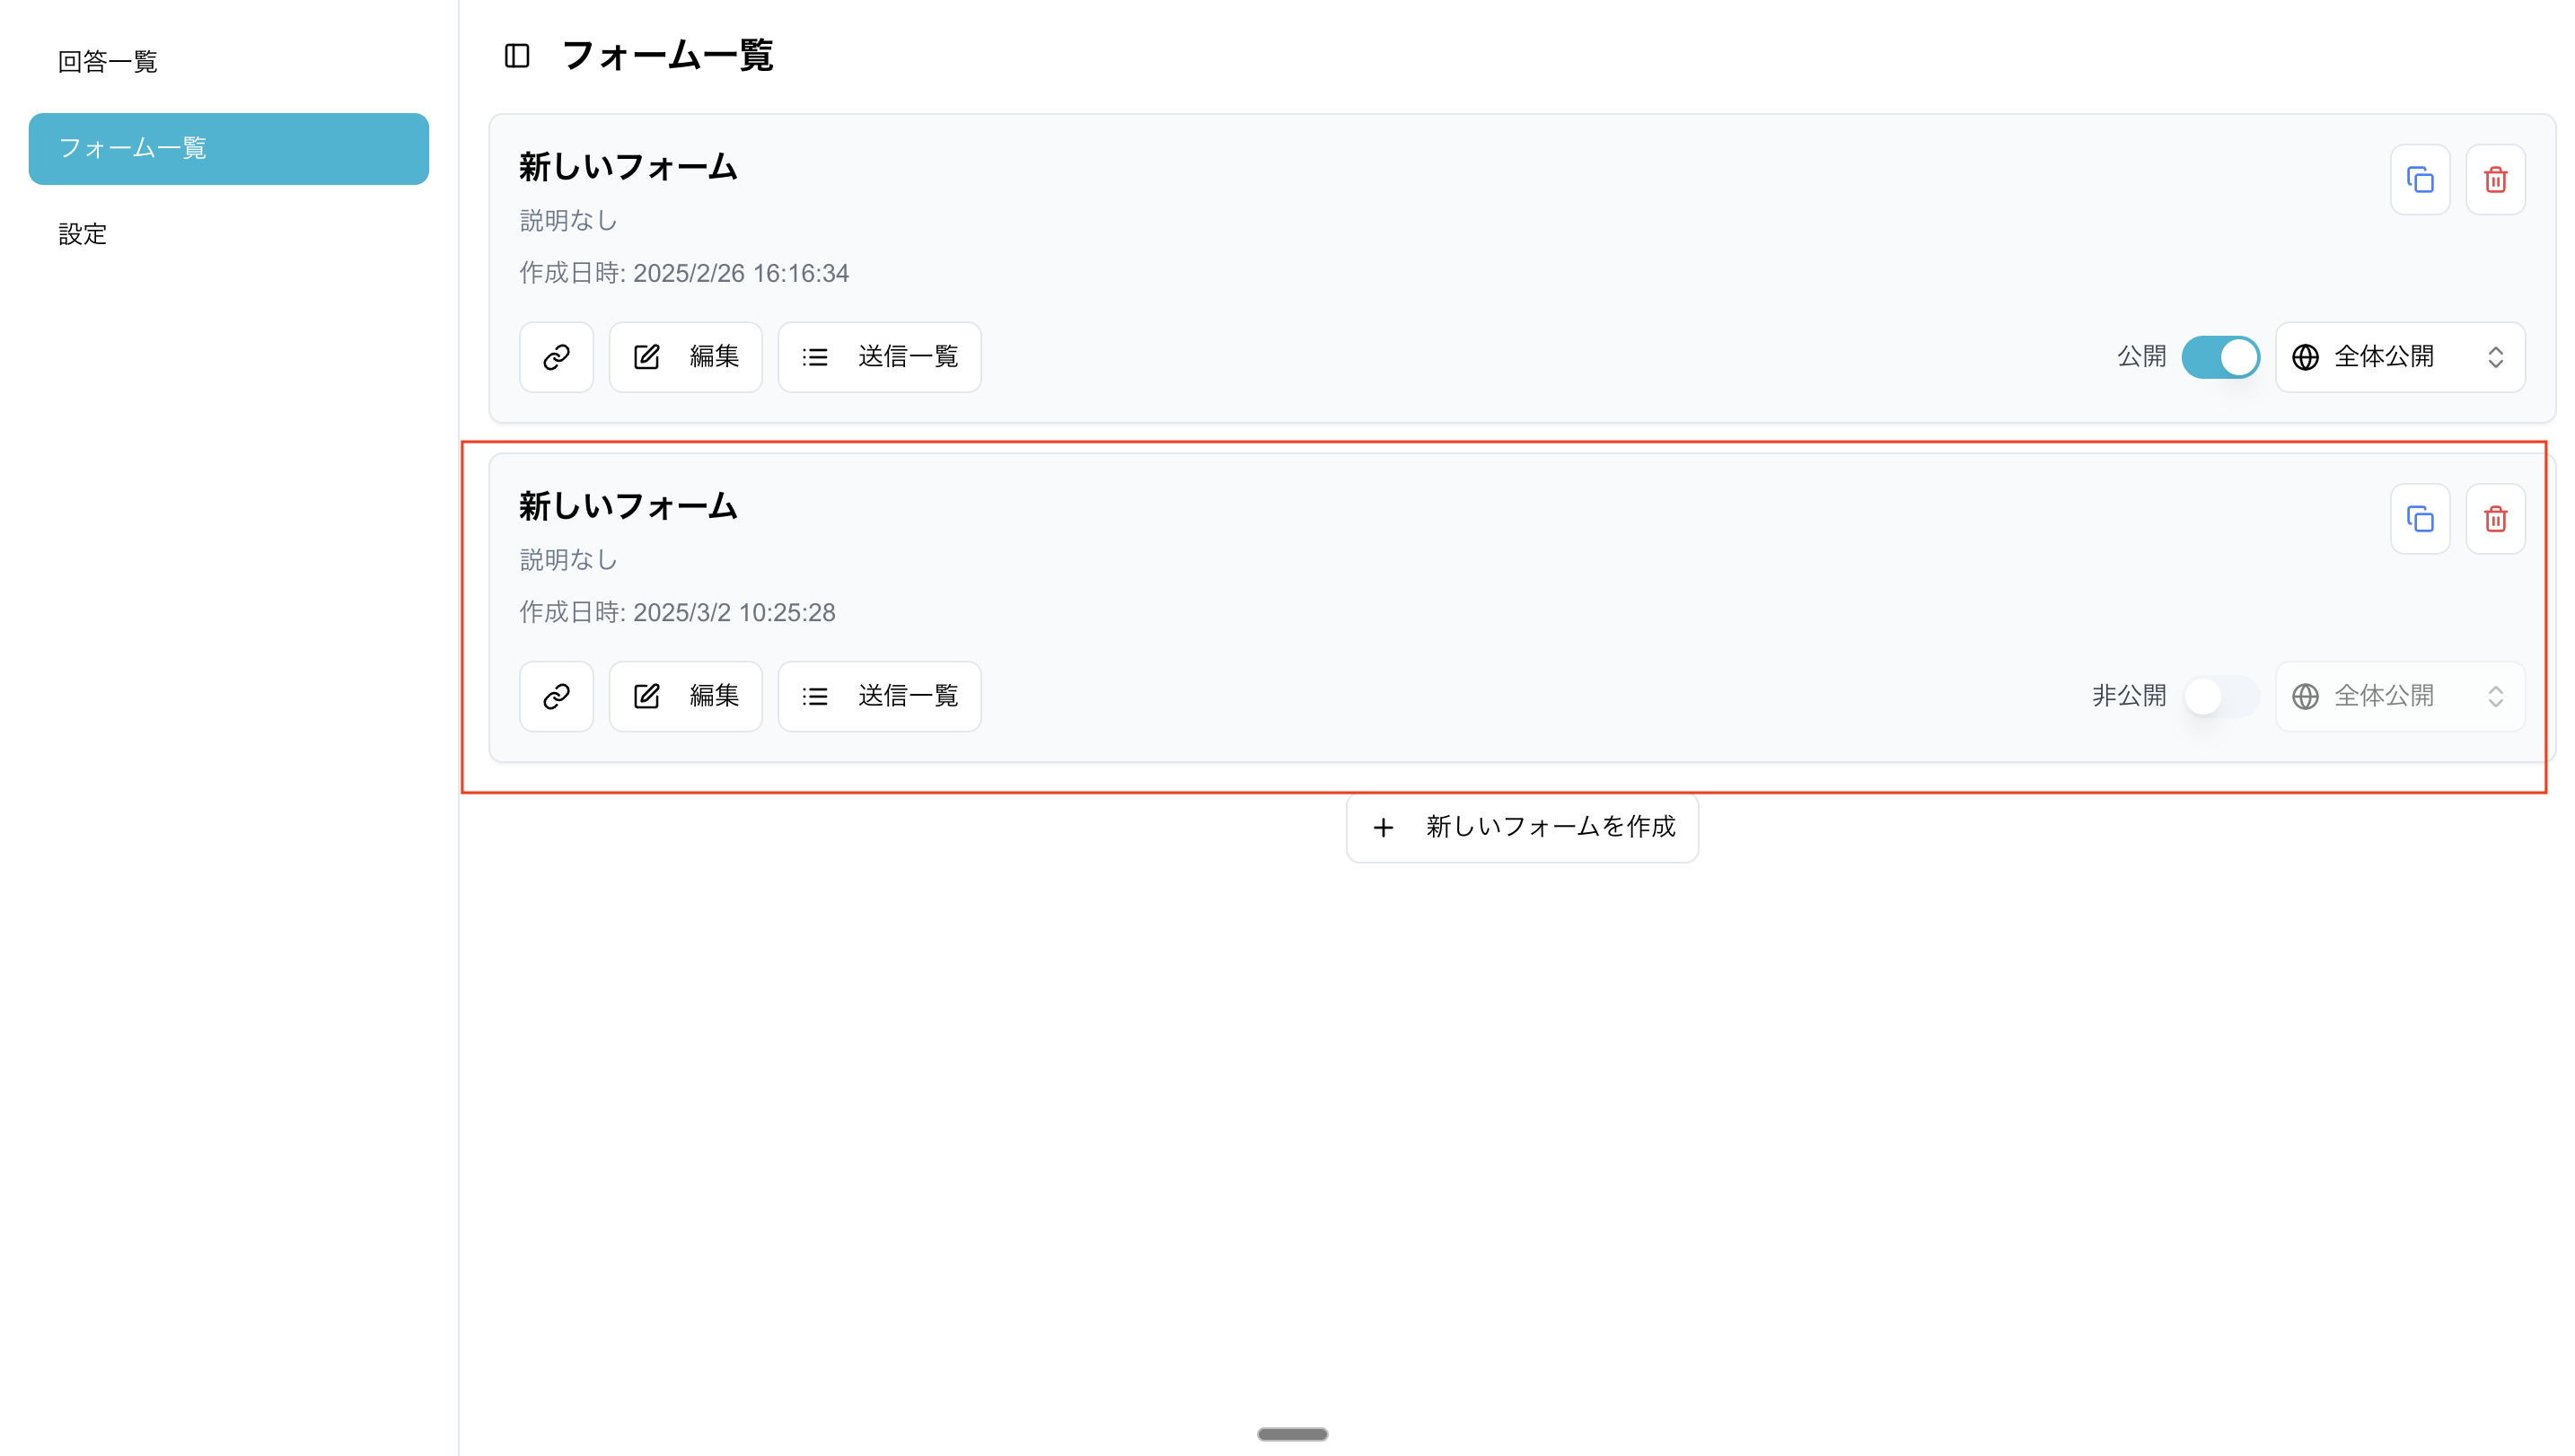Turn off the 公開 switch on first form
2575x1456 pixels.
(2219, 357)
